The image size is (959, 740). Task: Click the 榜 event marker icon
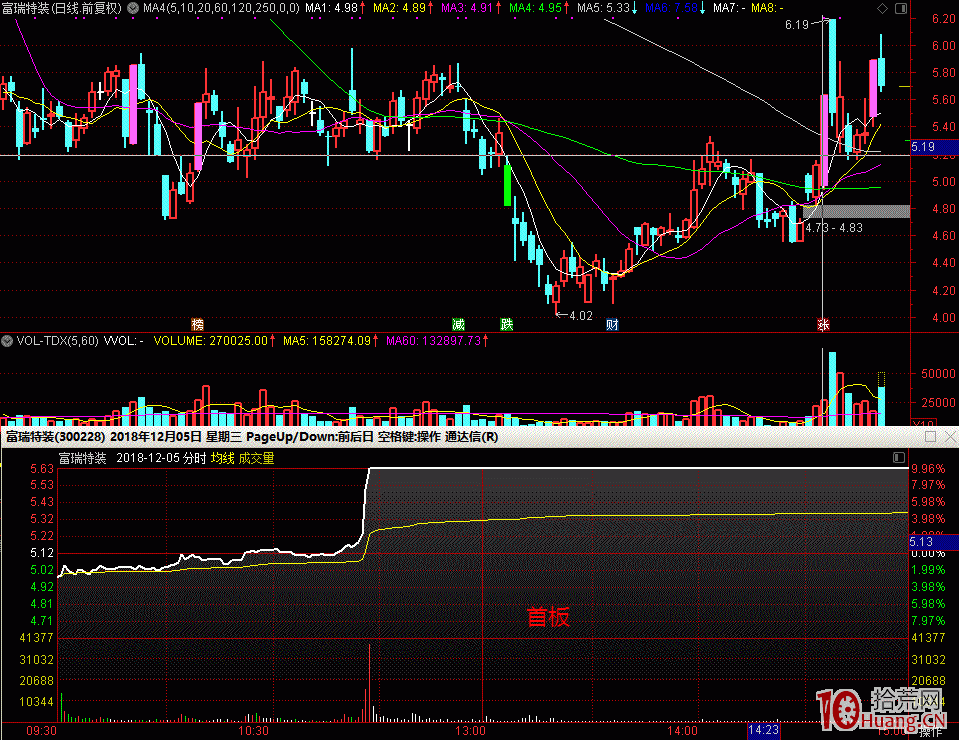click(198, 324)
